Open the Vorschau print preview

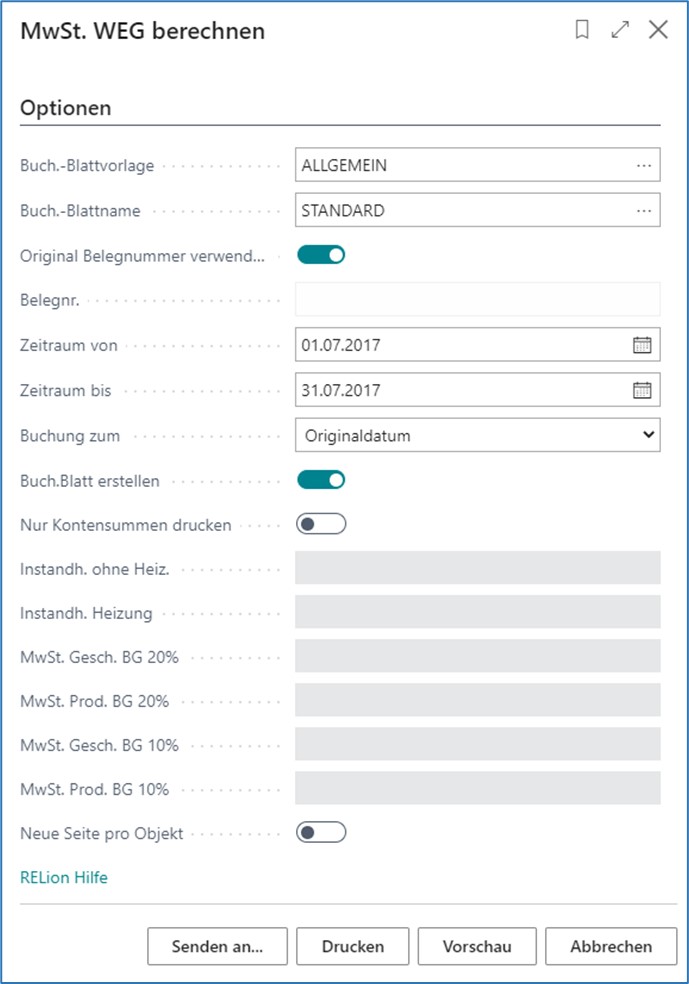click(x=477, y=946)
